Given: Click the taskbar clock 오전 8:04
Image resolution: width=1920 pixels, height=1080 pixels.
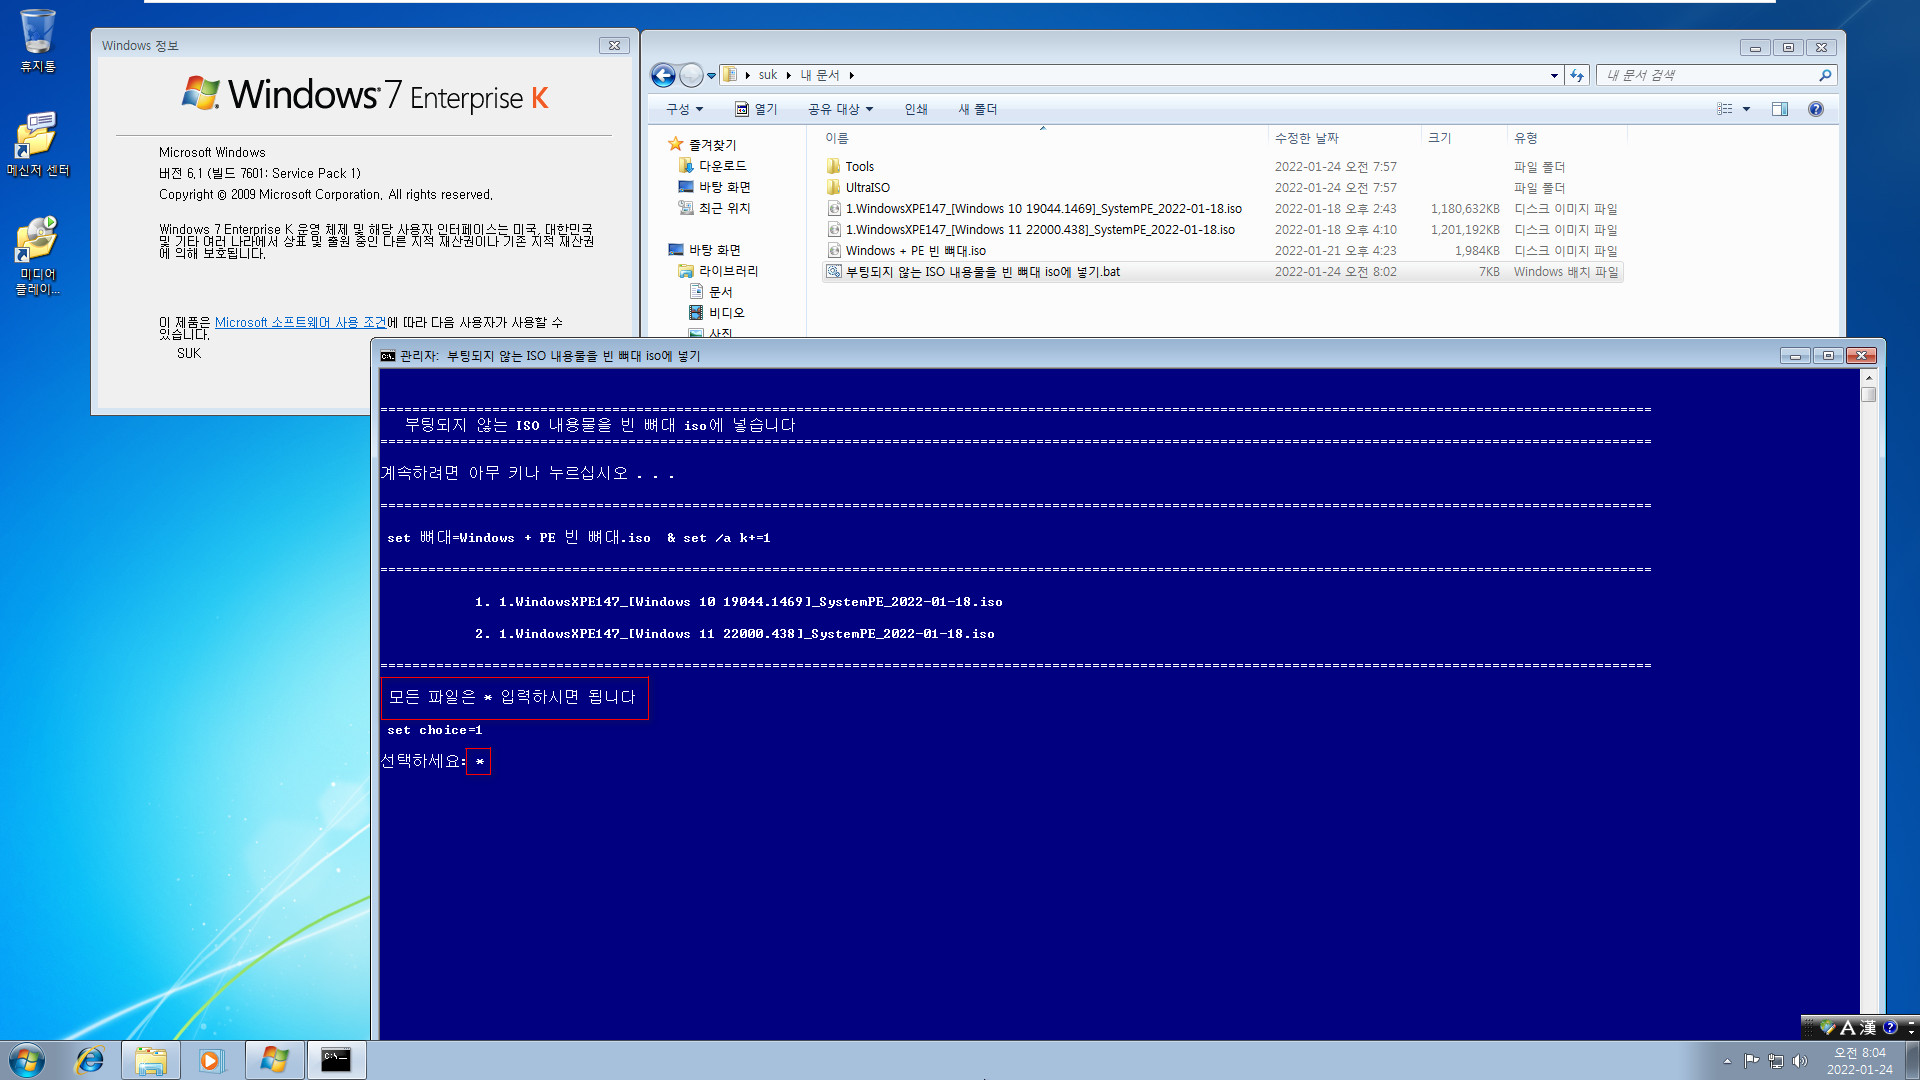Looking at the screenshot, I should pos(1859,1060).
